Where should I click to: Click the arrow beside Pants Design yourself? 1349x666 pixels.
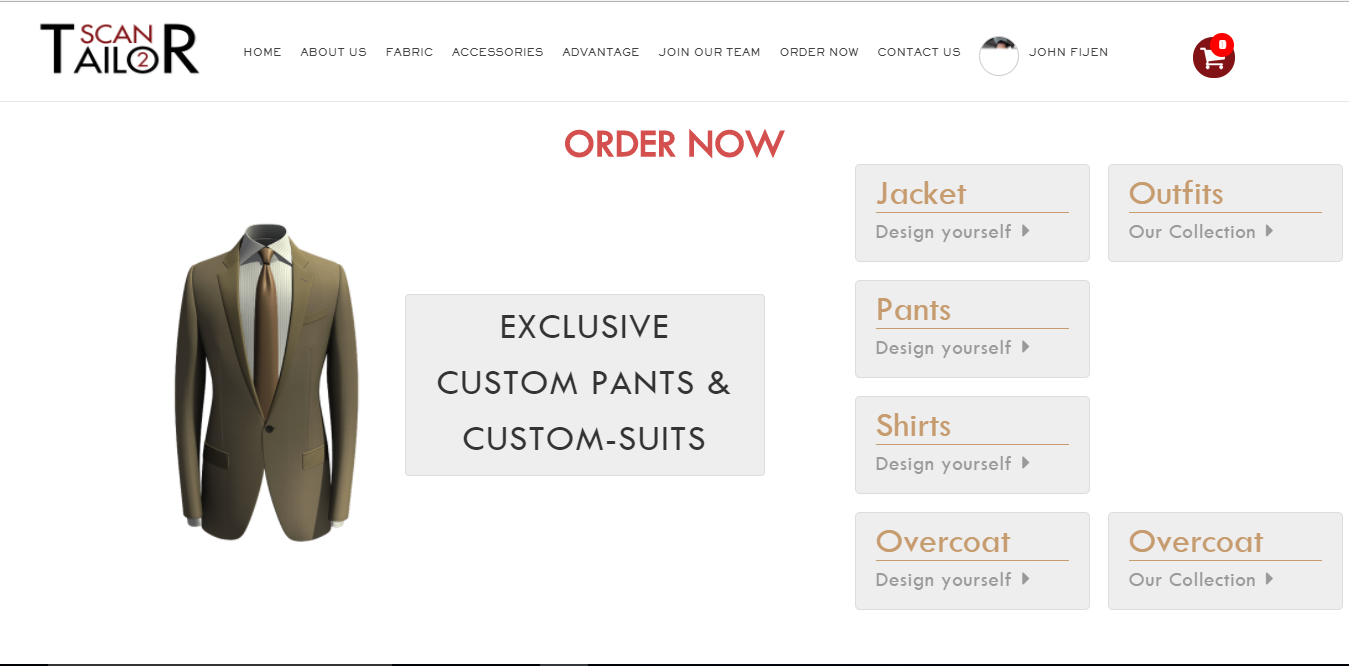click(1026, 347)
